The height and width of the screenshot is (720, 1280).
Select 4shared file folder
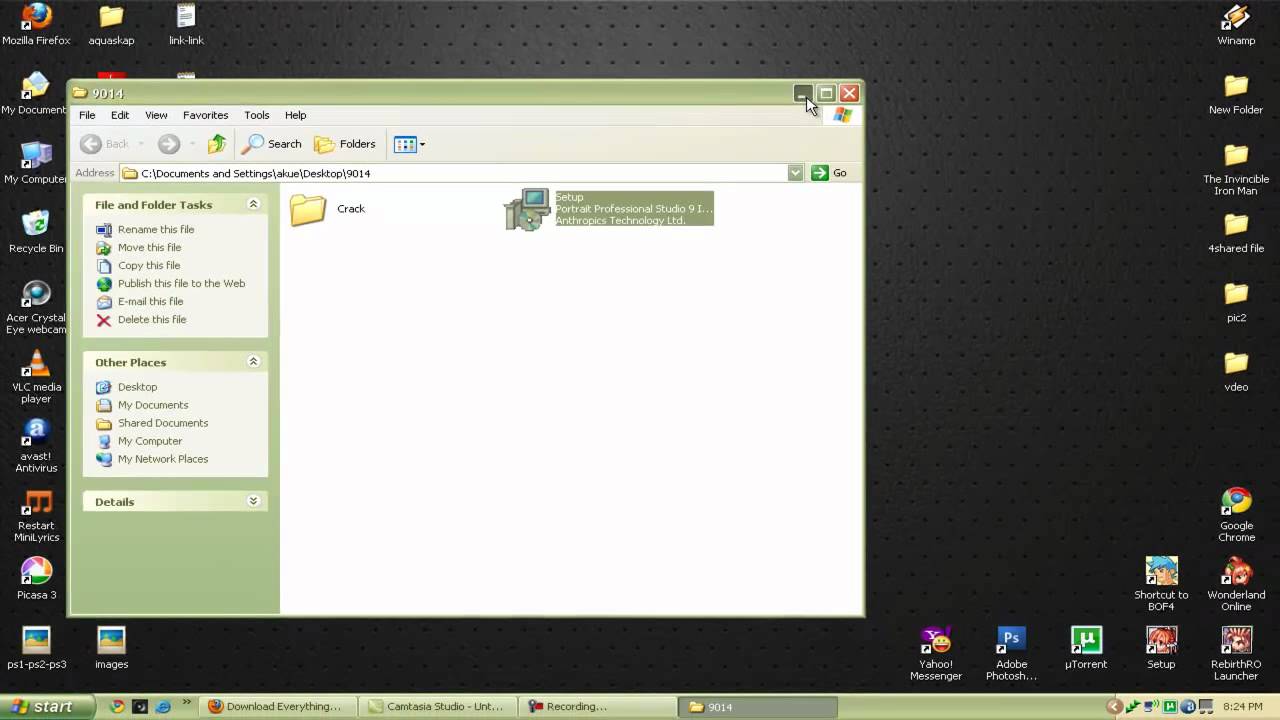[1236, 232]
